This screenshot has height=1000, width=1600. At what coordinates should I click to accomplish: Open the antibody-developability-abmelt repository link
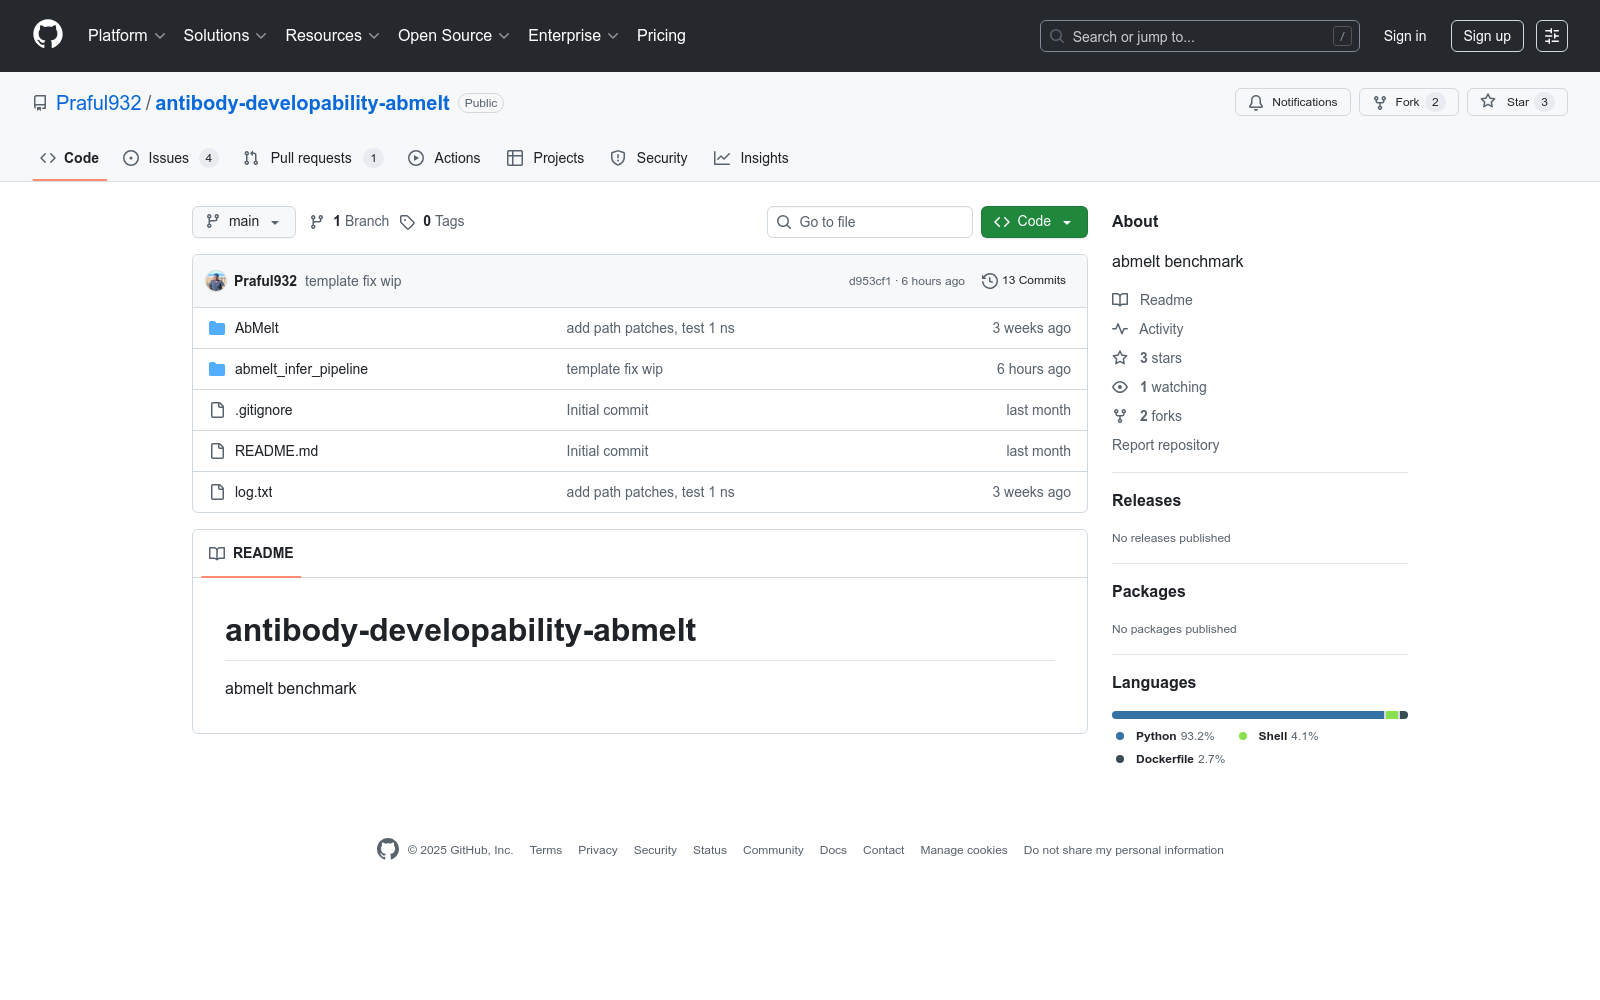point(302,103)
